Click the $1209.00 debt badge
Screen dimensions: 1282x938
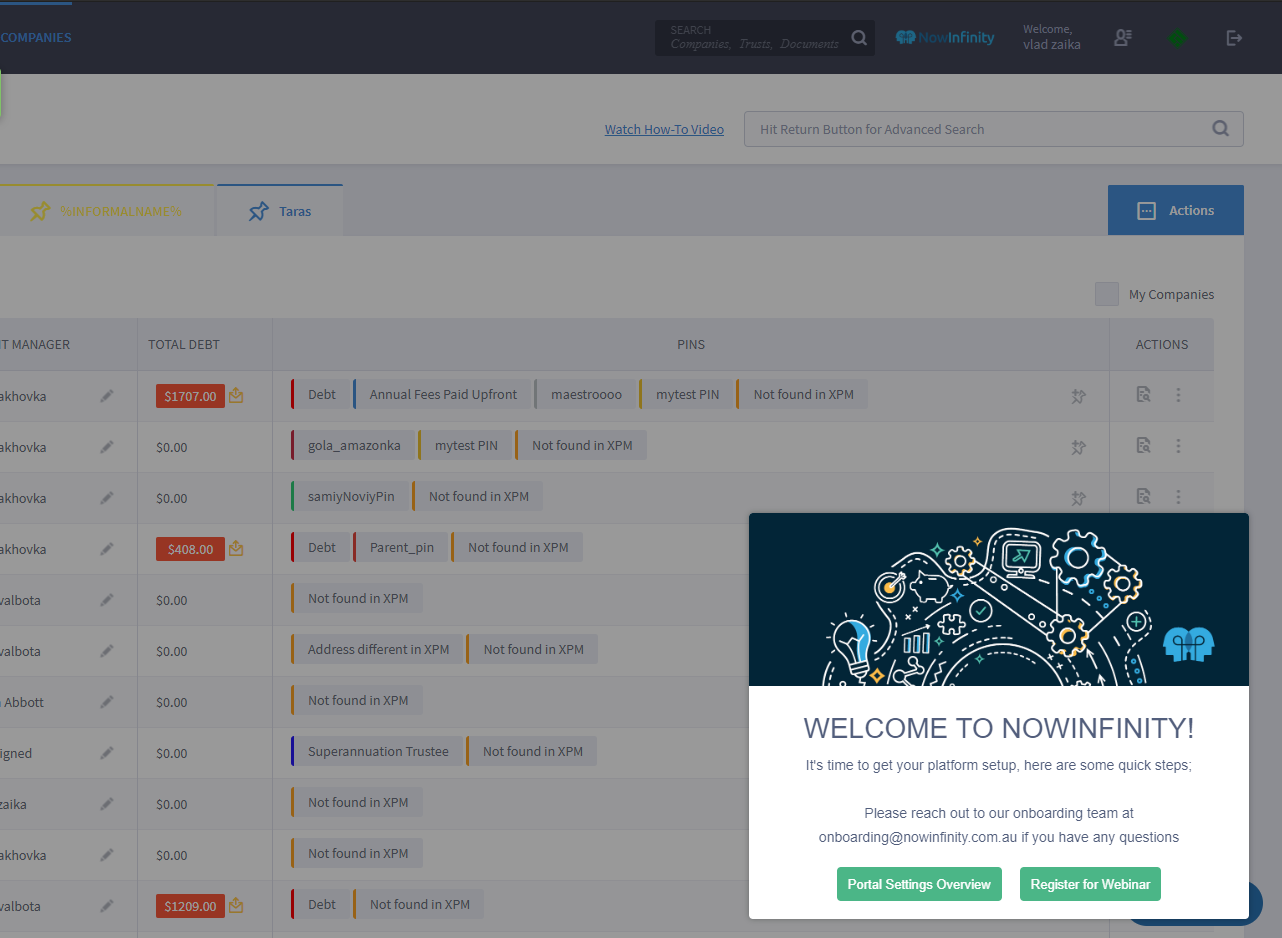(x=190, y=906)
